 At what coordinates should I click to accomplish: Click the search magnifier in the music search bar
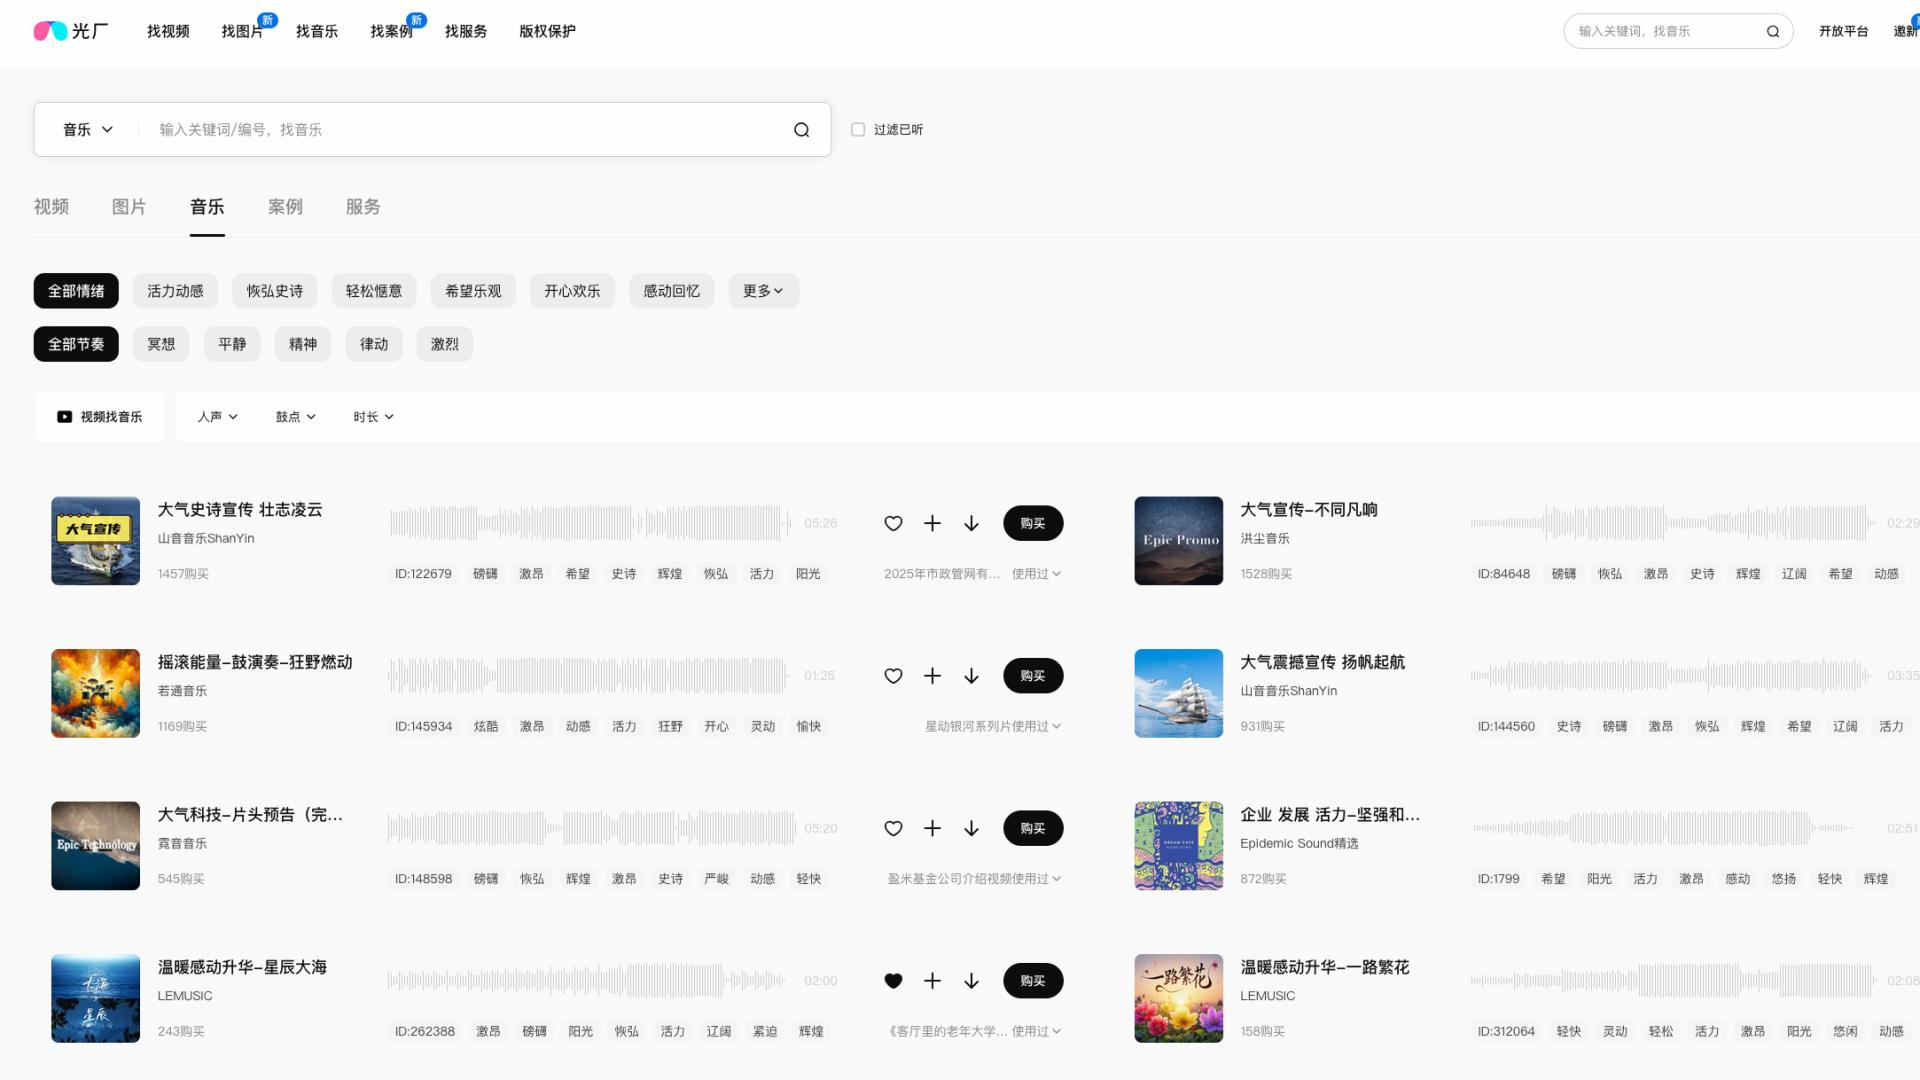click(801, 129)
